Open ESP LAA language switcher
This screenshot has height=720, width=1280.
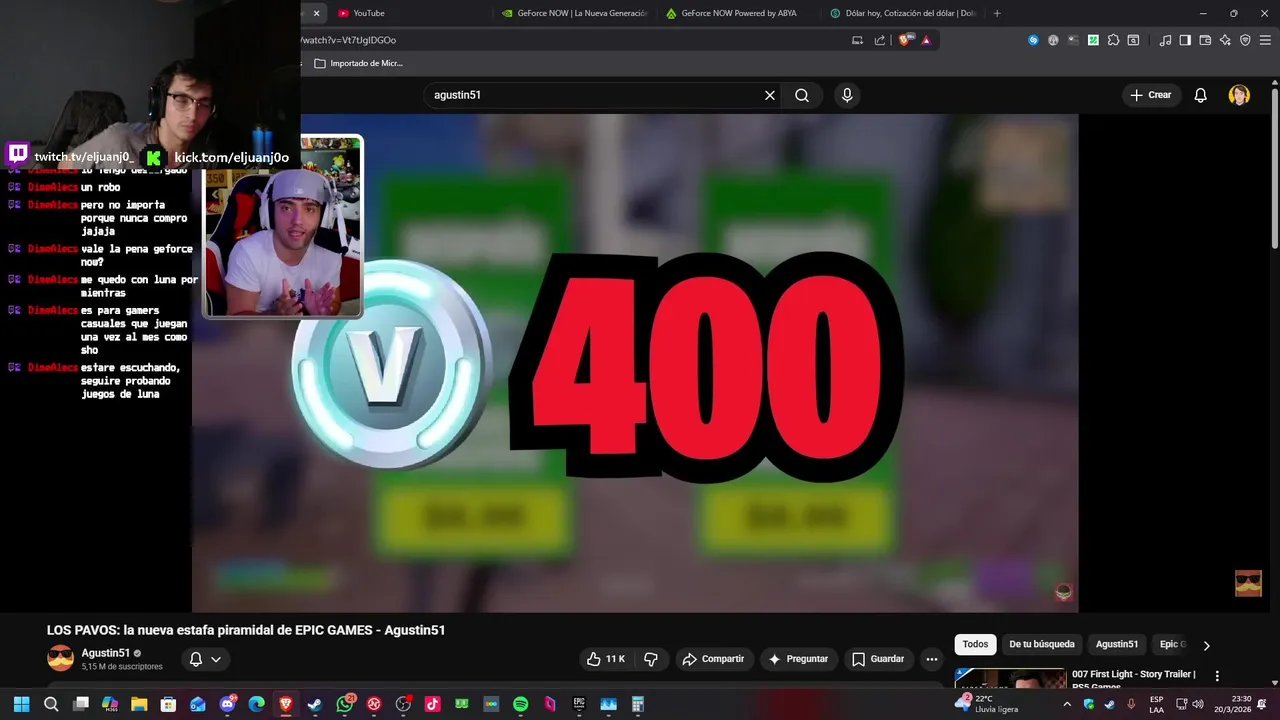click(1156, 704)
